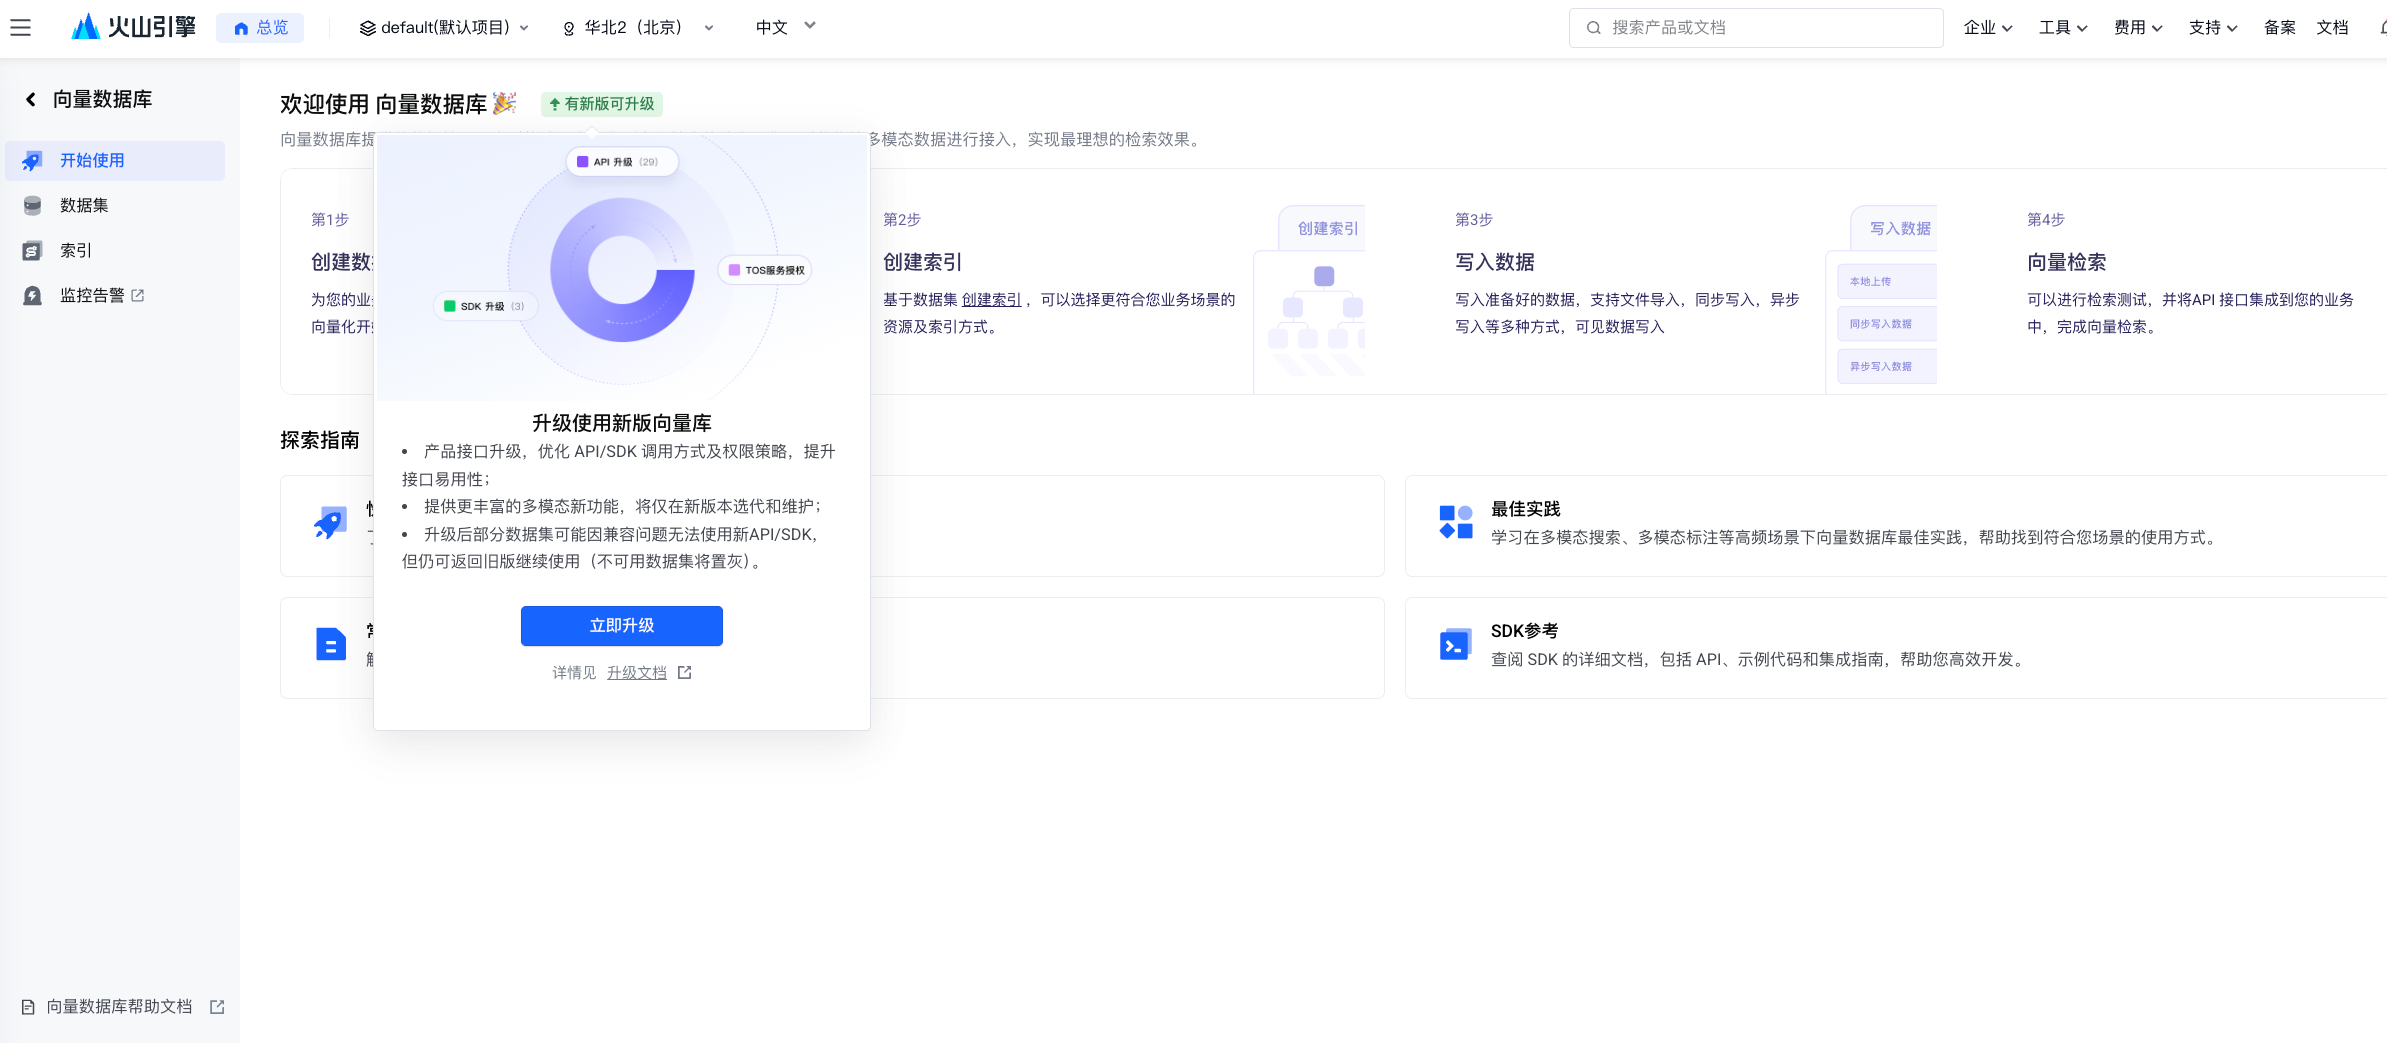Click the 升级使用新版向量库 dialog title
Screen dimensions: 2387x1043
[x=622, y=423]
